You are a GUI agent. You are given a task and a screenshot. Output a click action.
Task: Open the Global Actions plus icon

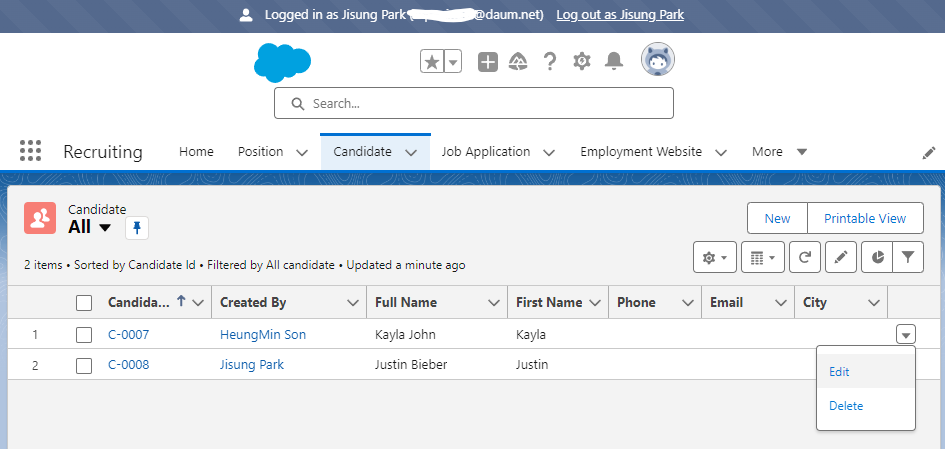point(487,62)
